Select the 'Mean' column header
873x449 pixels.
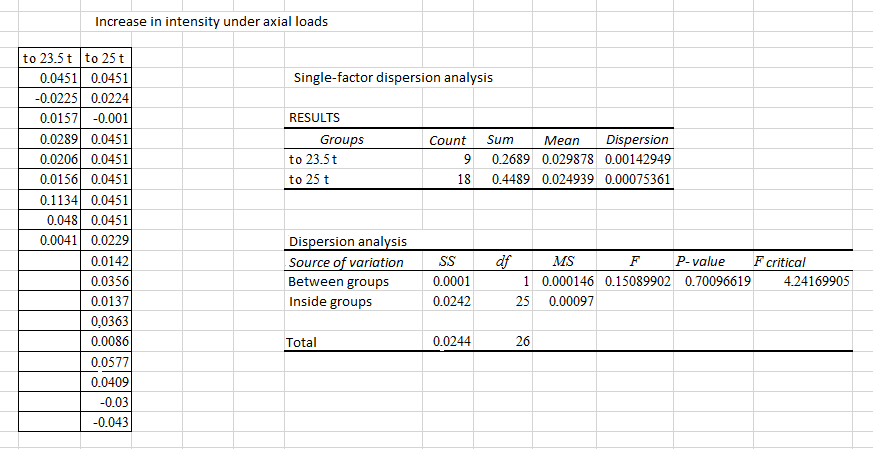pos(562,140)
